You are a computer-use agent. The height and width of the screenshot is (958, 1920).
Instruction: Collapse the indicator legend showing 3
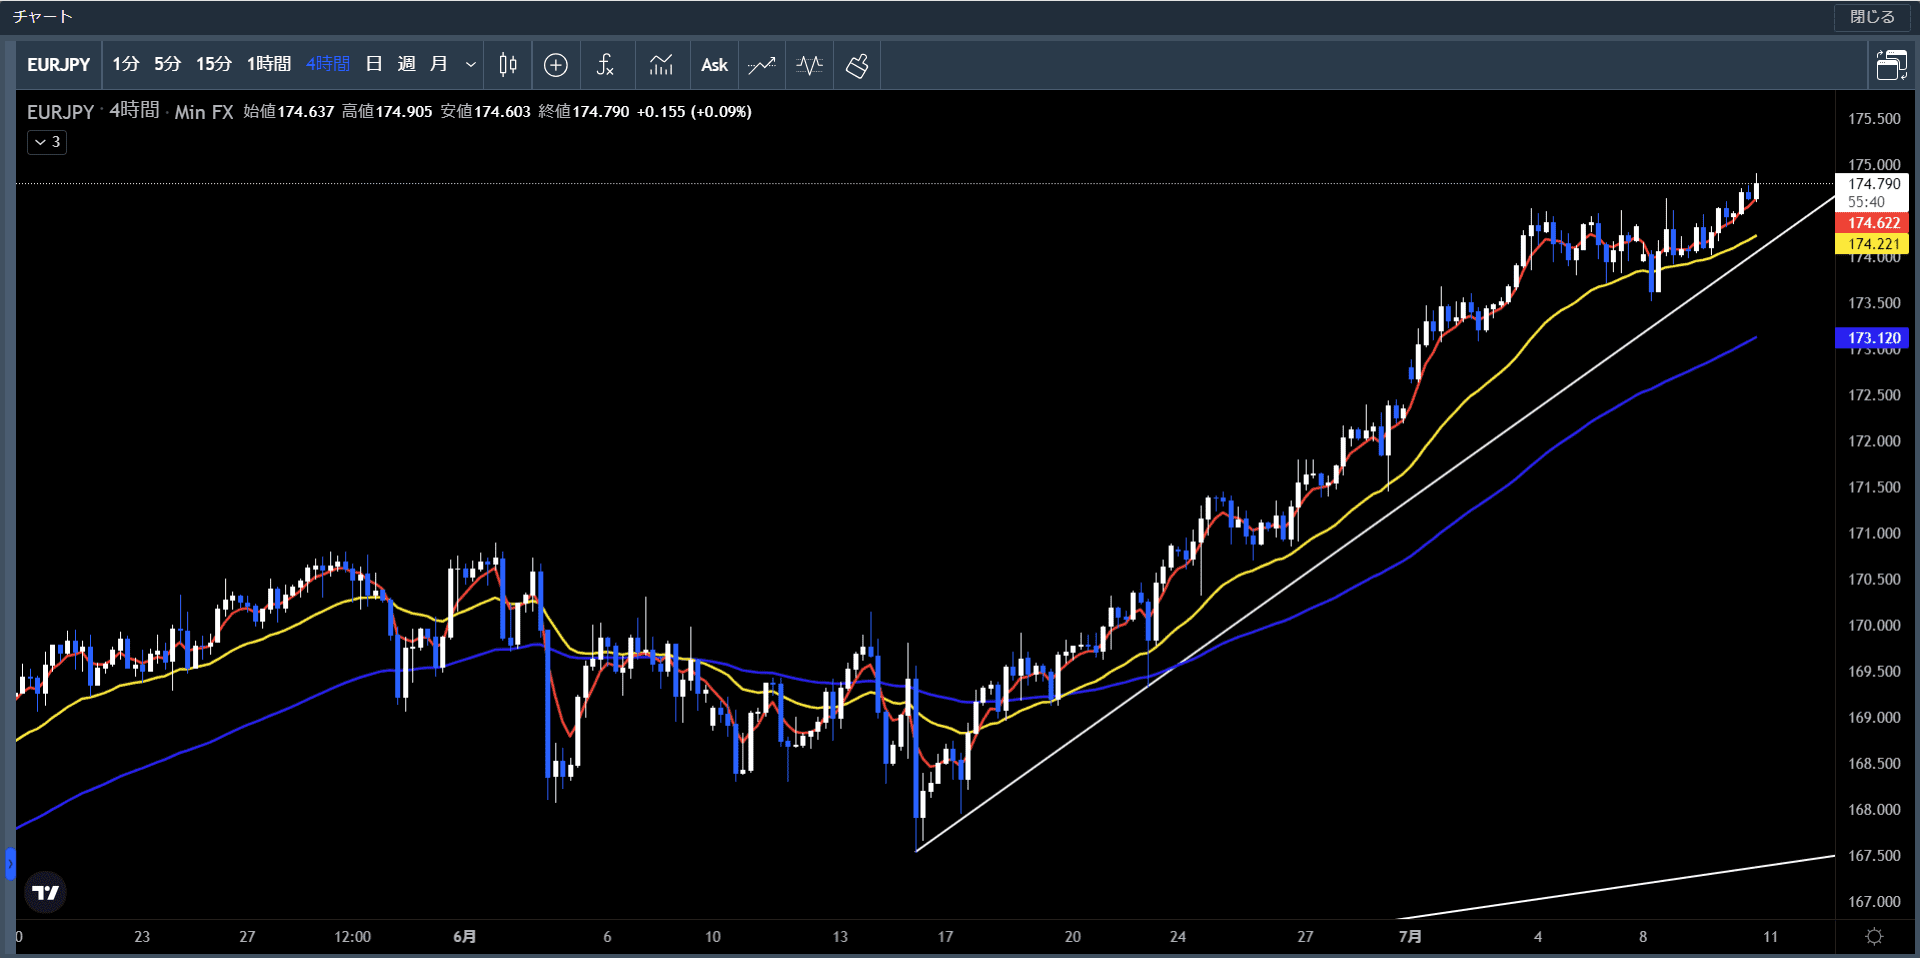47,142
